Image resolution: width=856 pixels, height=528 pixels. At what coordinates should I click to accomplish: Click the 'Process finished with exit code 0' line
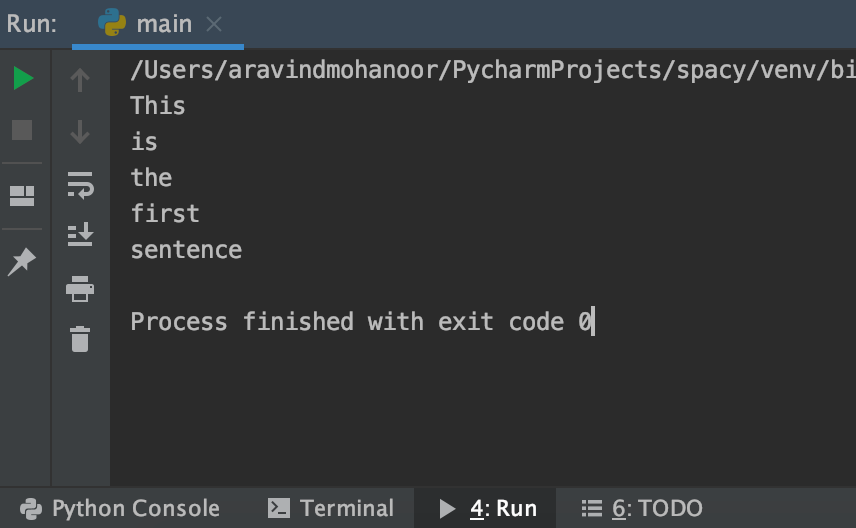point(360,321)
